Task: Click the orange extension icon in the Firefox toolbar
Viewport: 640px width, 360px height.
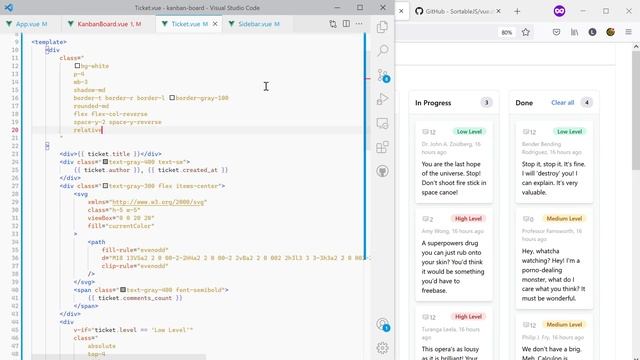Action: [x=610, y=32]
